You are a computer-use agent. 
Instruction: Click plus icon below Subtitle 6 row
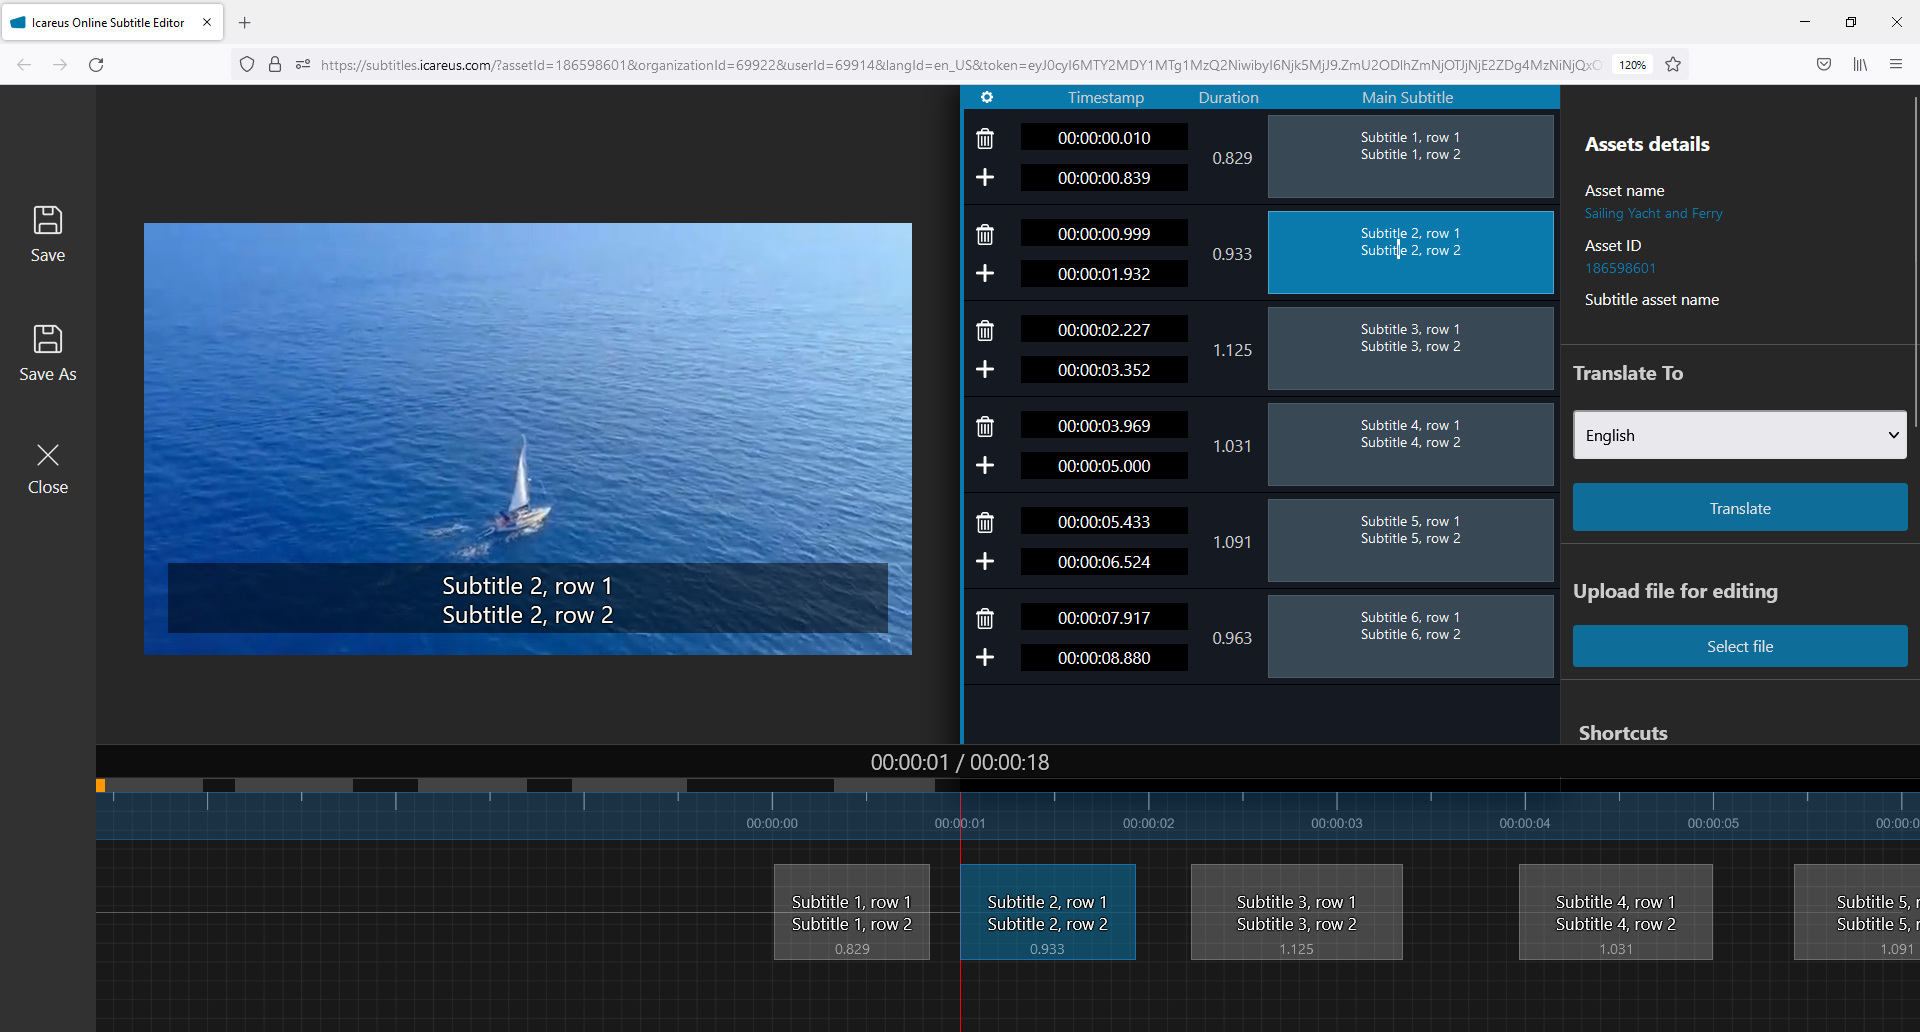click(985, 657)
